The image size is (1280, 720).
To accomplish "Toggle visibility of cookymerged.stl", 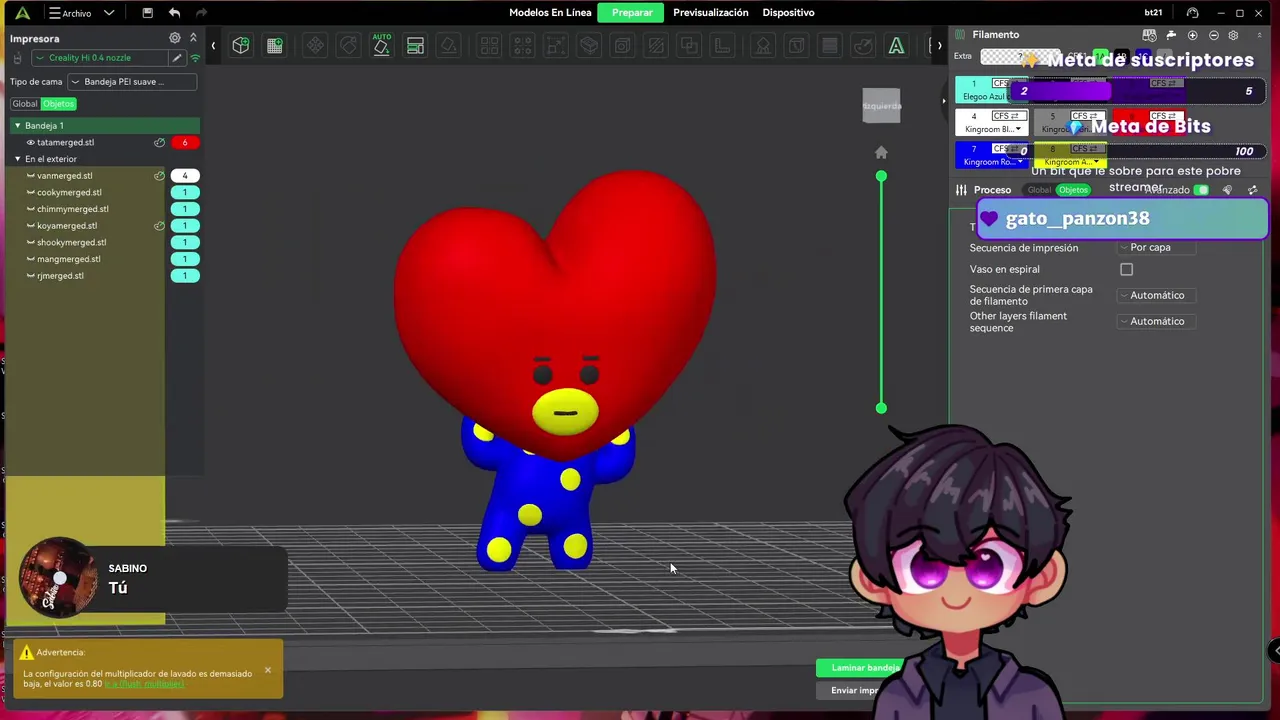I will [30, 192].
